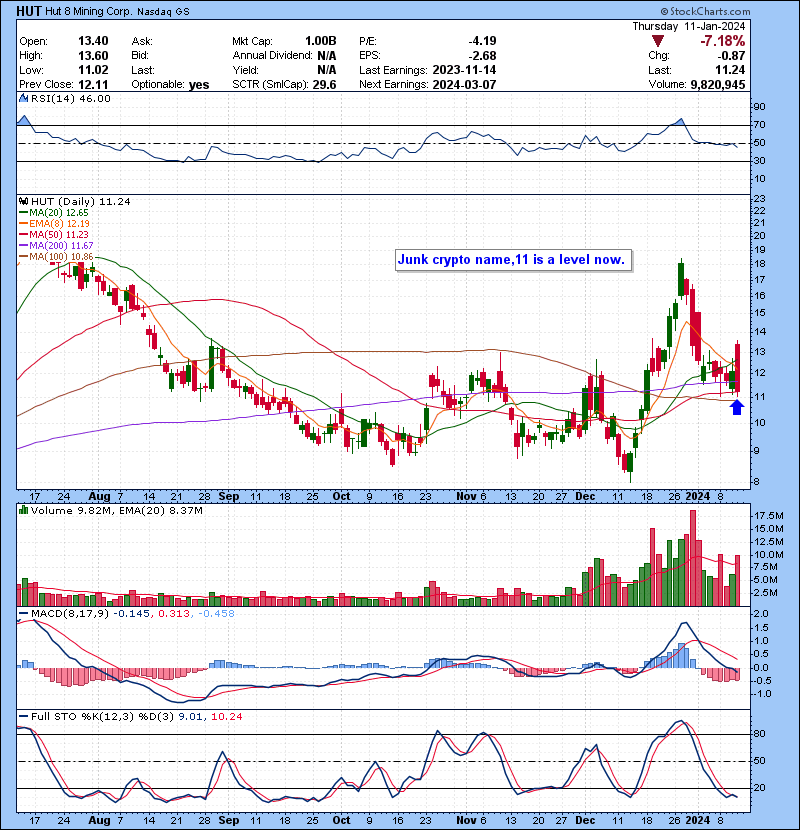Click the company name Hut 8 Mining Corp.
Viewport: 800px width, 830px height.
click(x=88, y=11)
